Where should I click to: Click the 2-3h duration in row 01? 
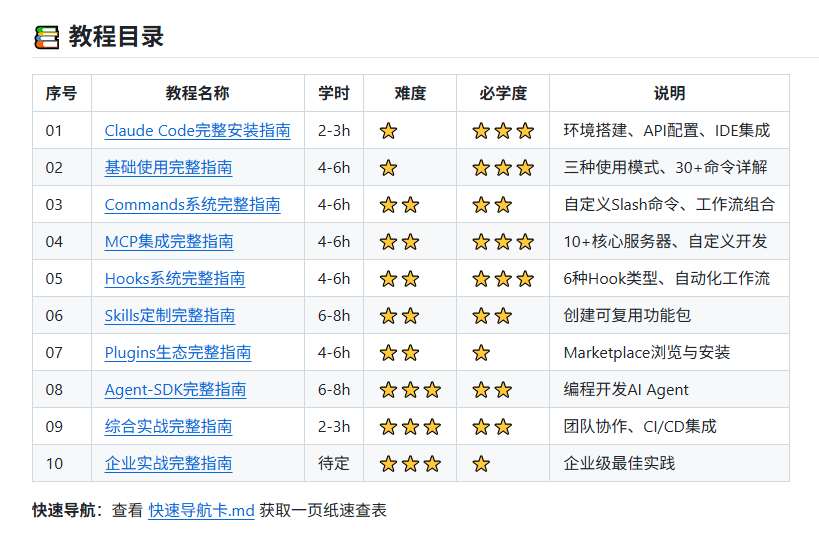coord(334,131)
